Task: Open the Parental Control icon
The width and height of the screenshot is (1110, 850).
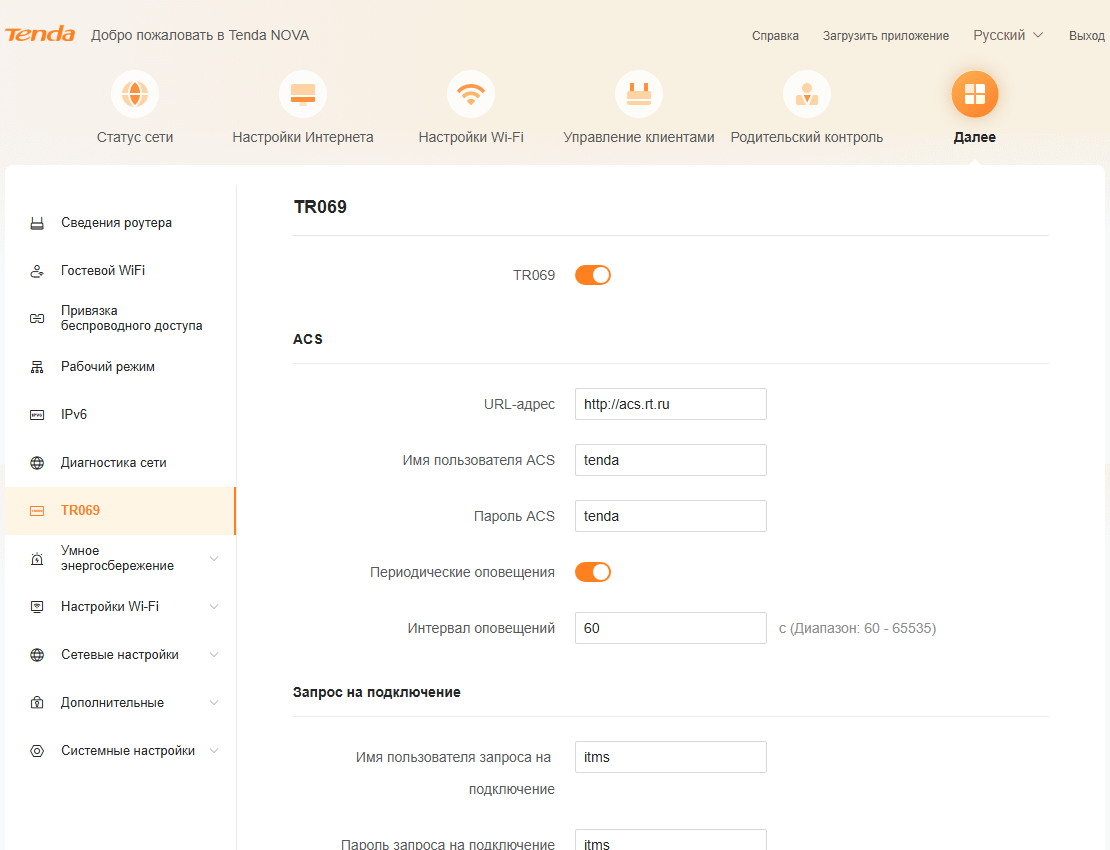Action: tap(806, 93)
